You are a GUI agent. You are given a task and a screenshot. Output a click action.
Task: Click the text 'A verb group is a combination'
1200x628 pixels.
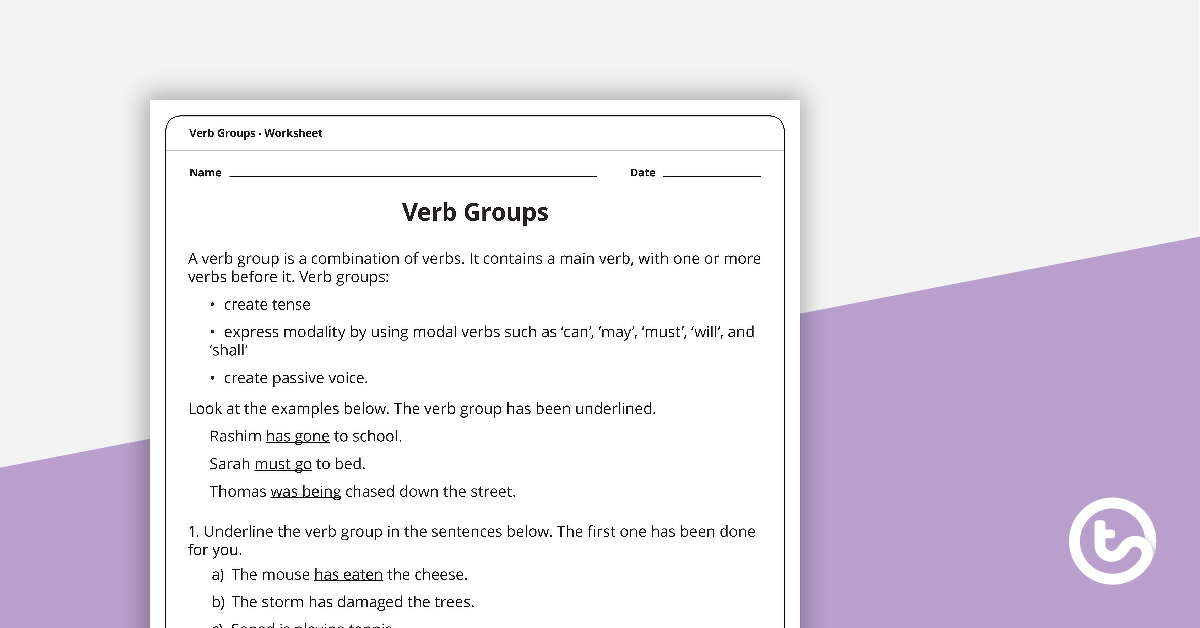click(x=474, y=267)
